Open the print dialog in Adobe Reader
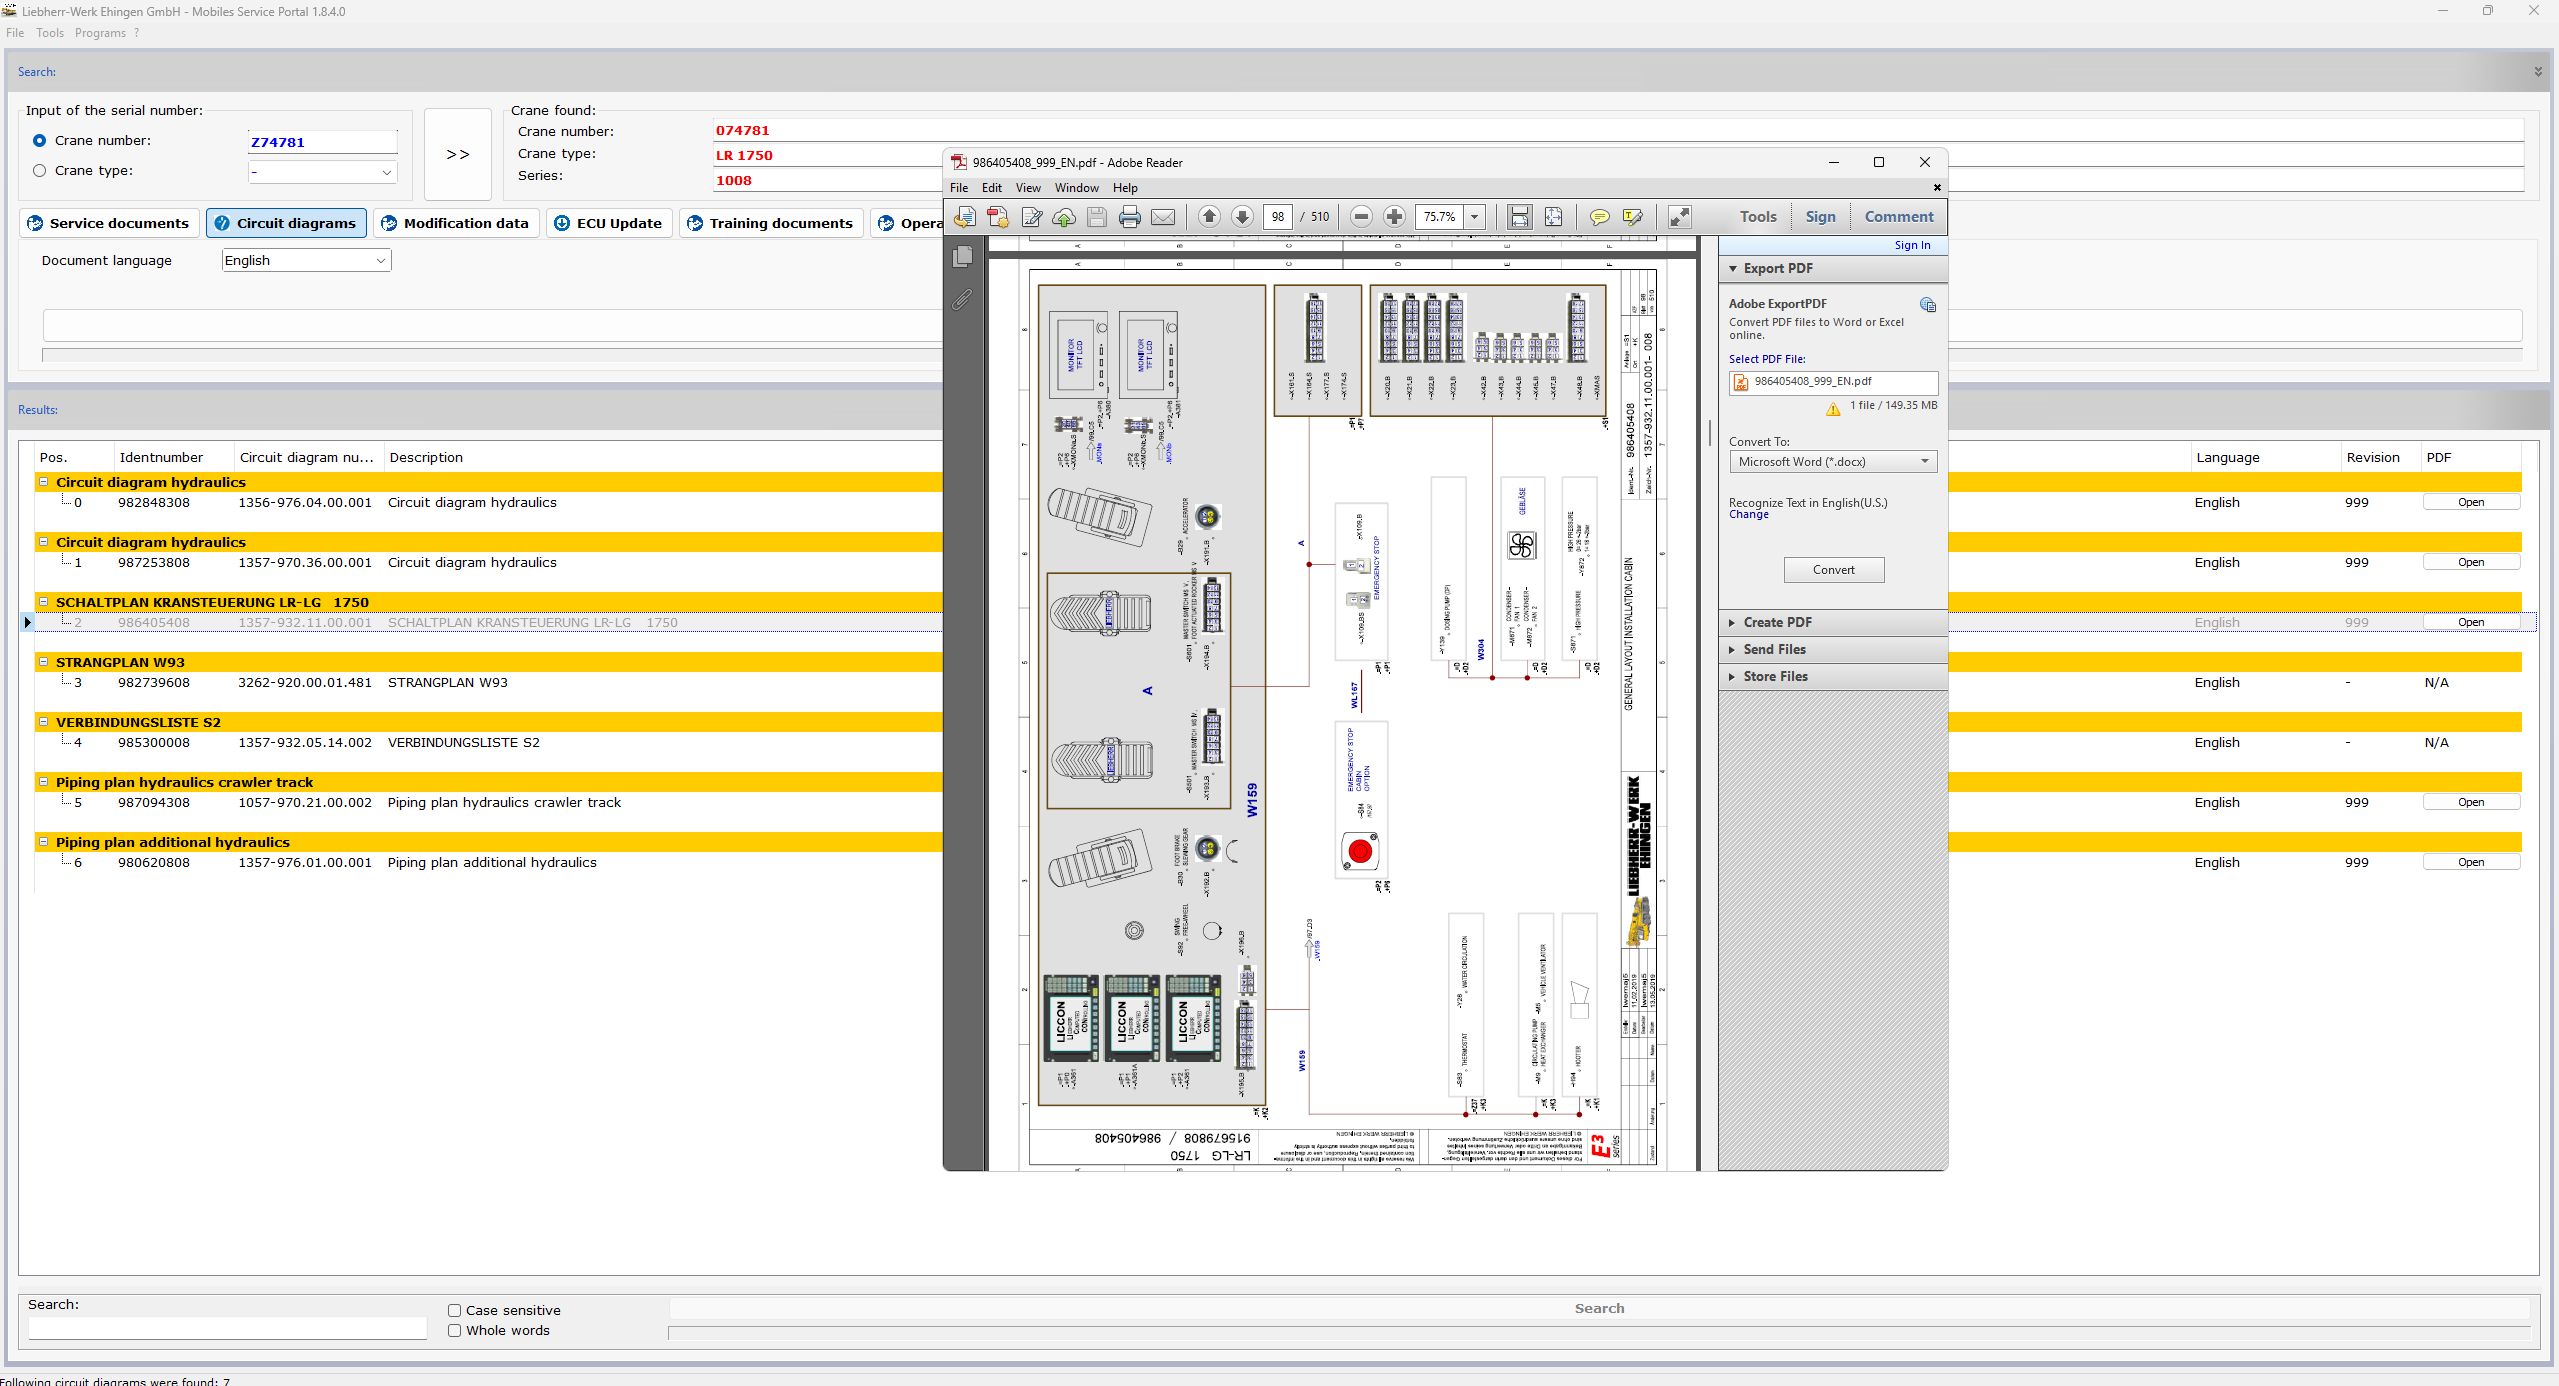Viewport: 2559px width, 1386px height. (x=1129, y=217)
